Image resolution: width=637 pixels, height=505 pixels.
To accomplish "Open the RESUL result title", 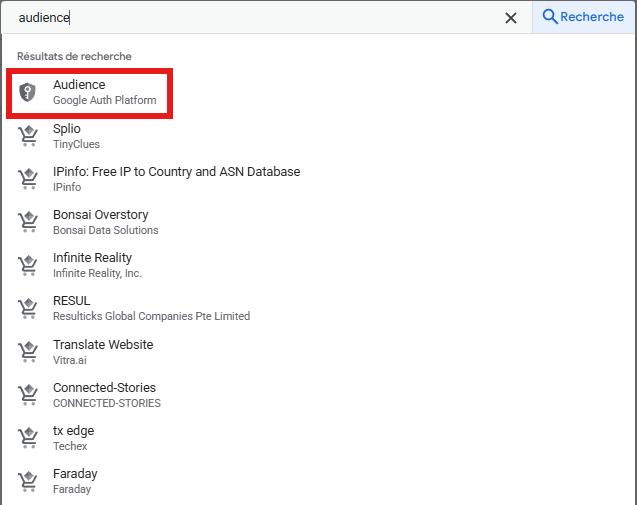I will (x=72, y=301).
